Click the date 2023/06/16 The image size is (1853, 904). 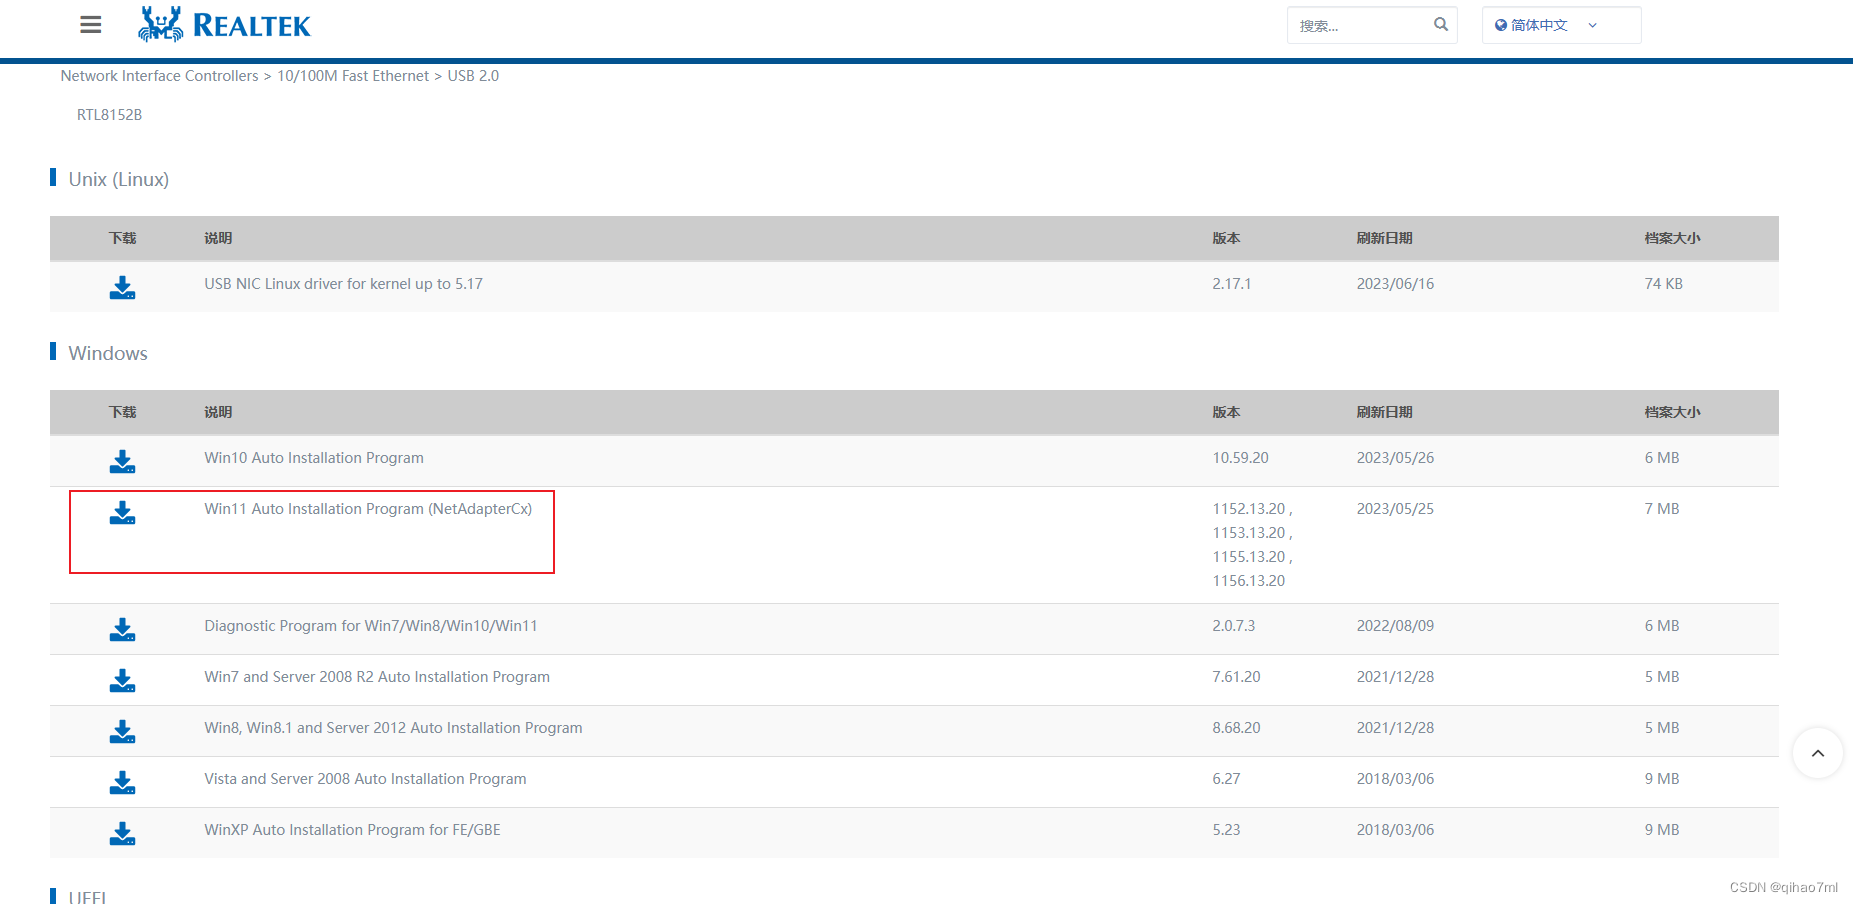1395,284
